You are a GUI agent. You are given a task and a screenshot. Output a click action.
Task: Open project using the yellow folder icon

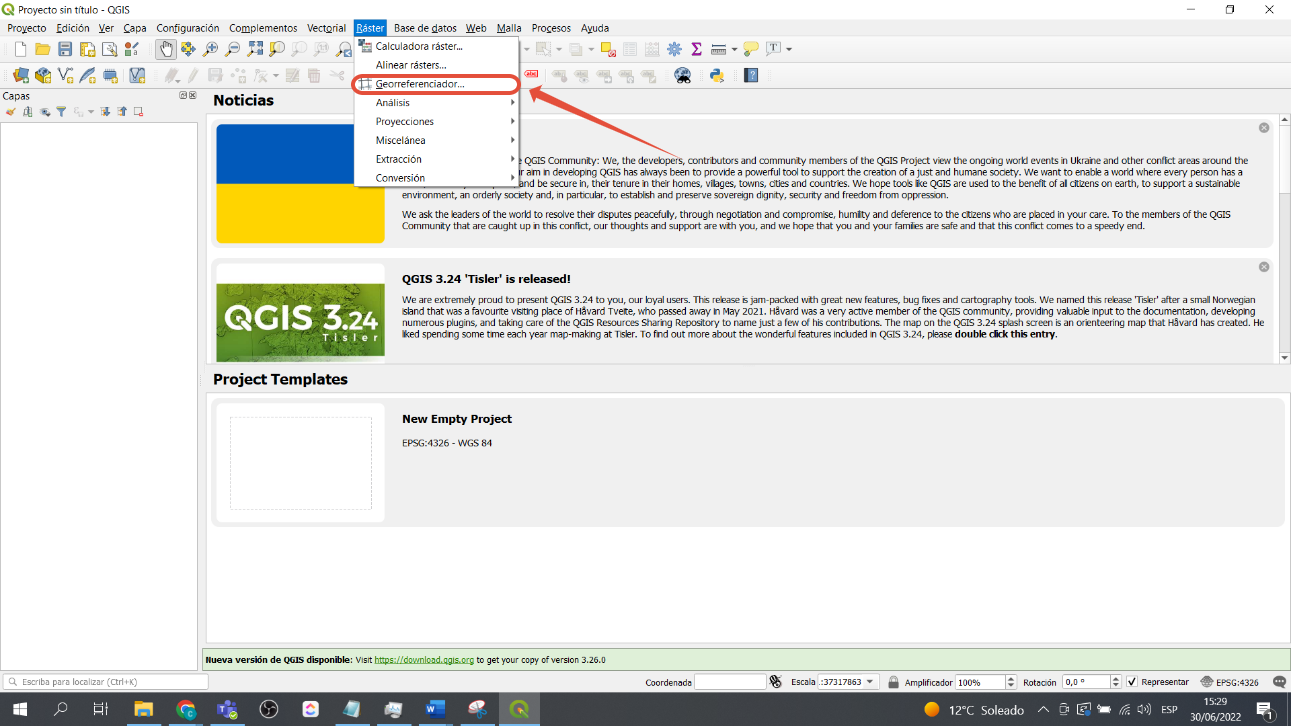pyautogui.click(x=42, y=49)
